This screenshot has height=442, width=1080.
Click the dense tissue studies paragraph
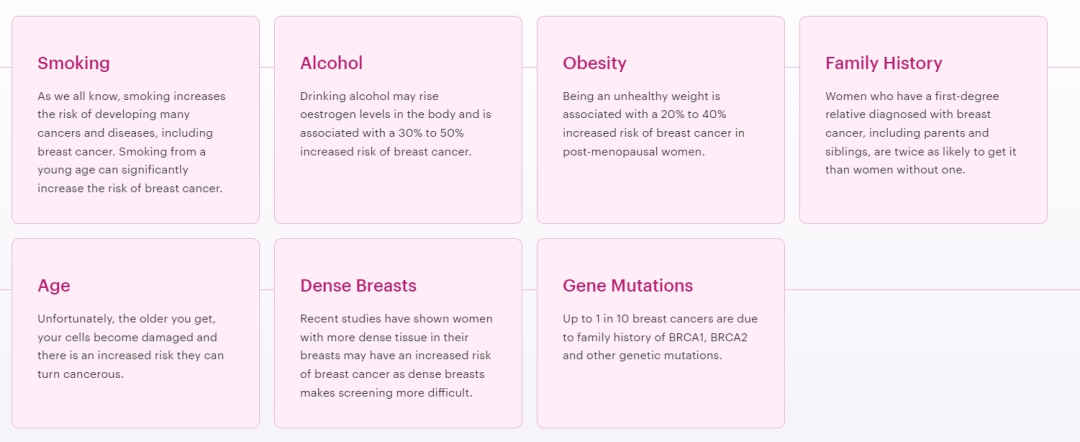396,356
